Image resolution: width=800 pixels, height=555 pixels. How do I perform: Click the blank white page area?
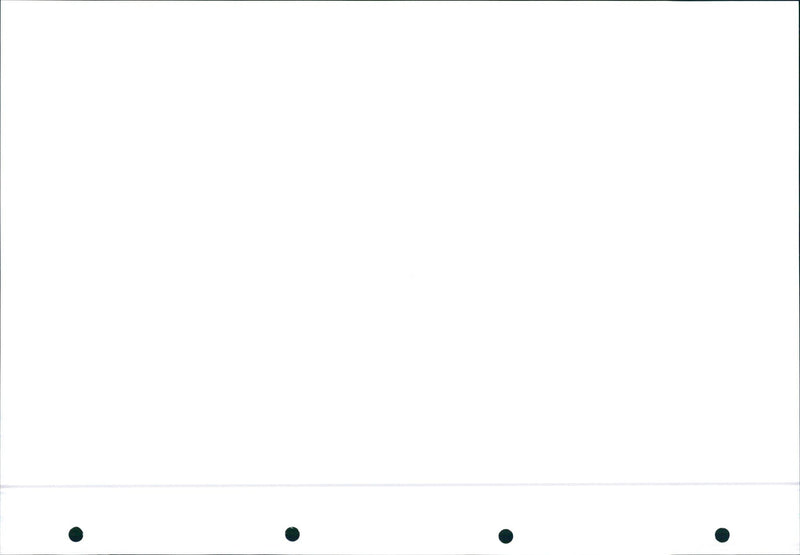pyautogui.click(x=400, y=242)
